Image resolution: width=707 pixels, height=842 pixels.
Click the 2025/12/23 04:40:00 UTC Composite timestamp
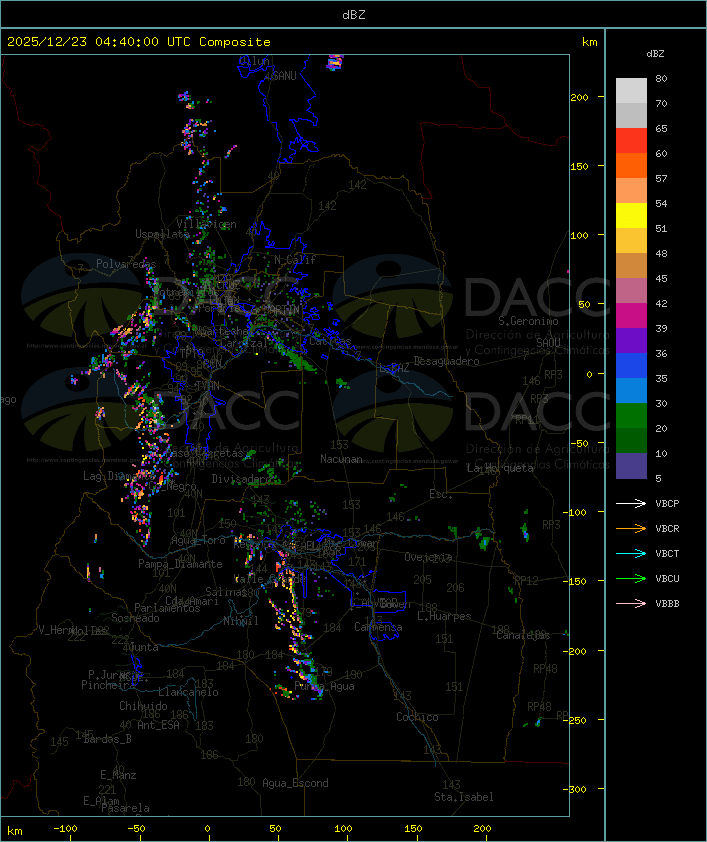[x=139, y=42]
